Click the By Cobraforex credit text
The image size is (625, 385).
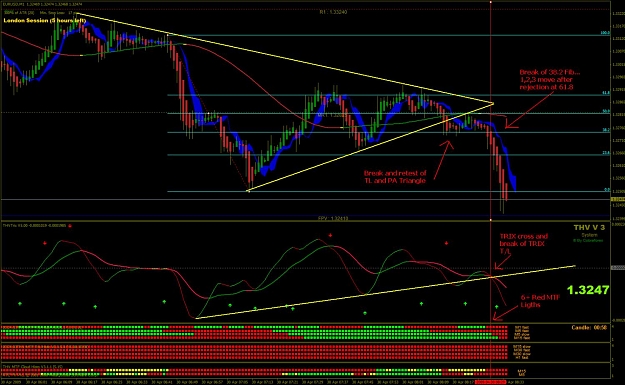pos(588,240)
